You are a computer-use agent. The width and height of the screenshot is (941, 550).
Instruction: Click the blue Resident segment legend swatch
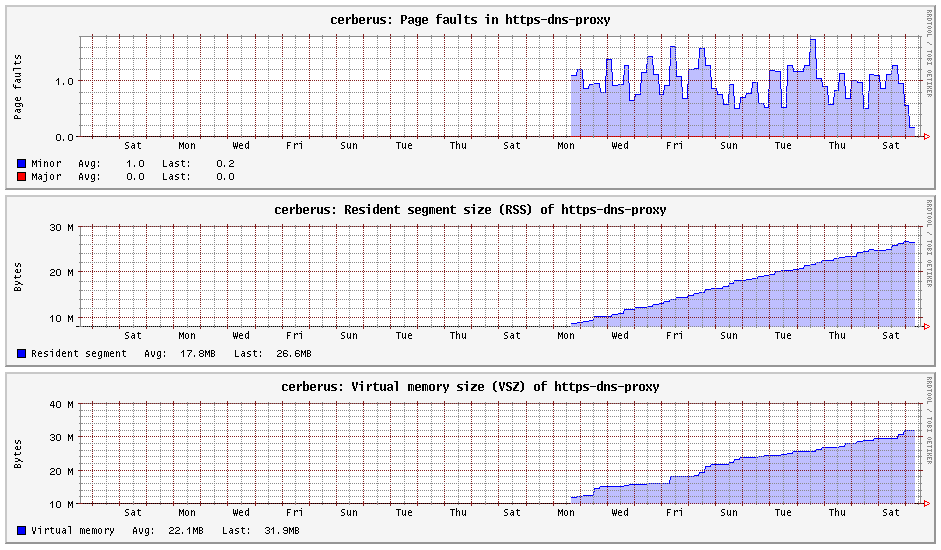coord(22,354)
